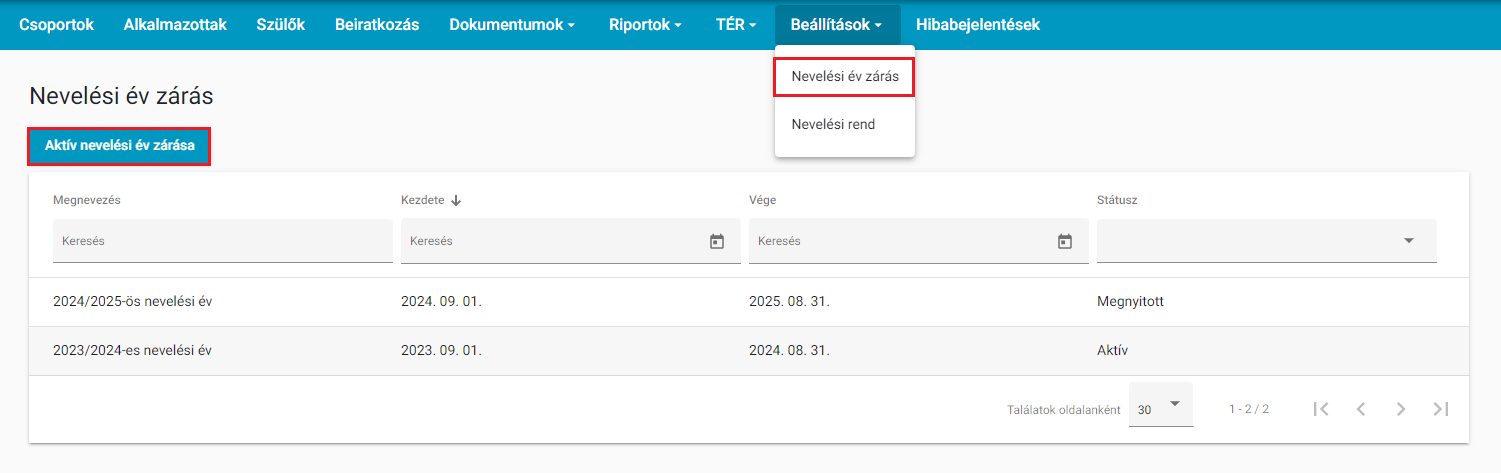Go to the previous results page
1501x473 pixels.
1360,408
